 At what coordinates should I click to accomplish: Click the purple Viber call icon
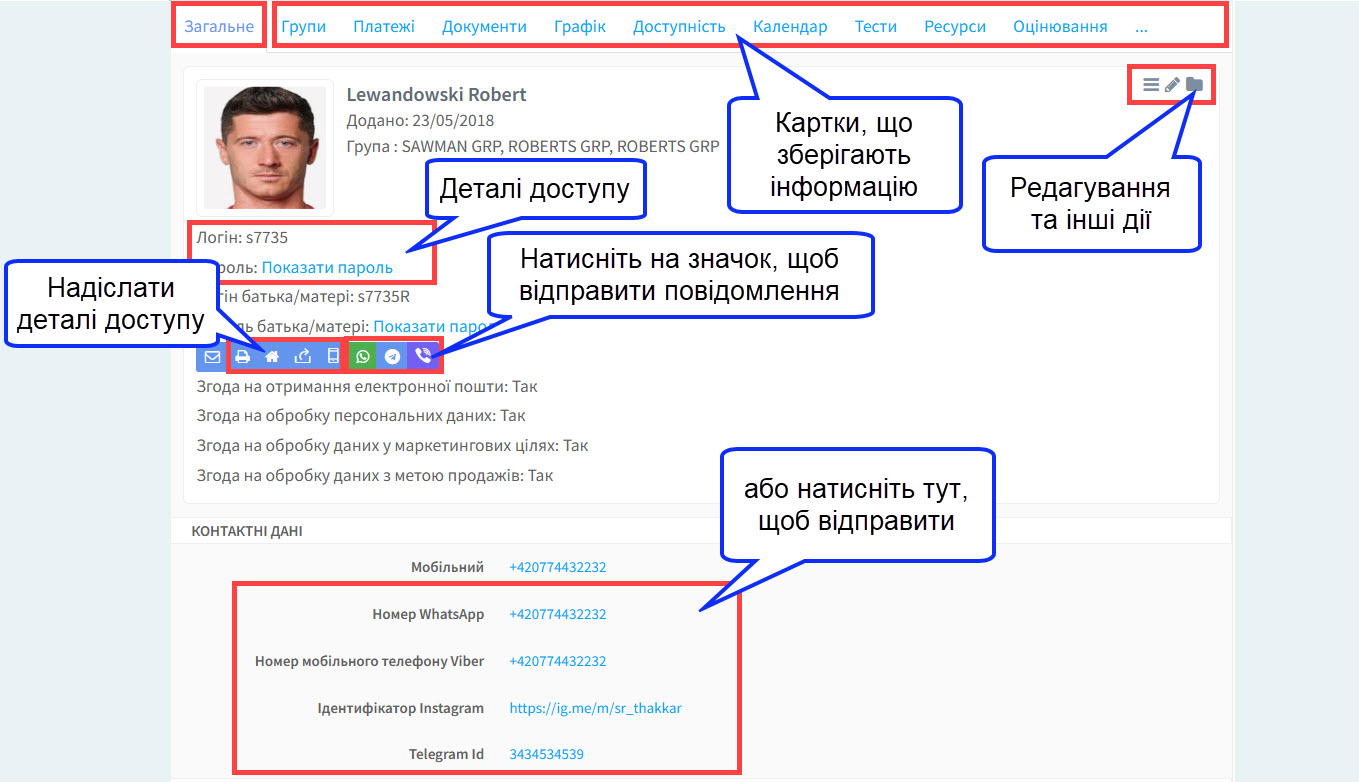pyautogui.click(x=421, y=355)
